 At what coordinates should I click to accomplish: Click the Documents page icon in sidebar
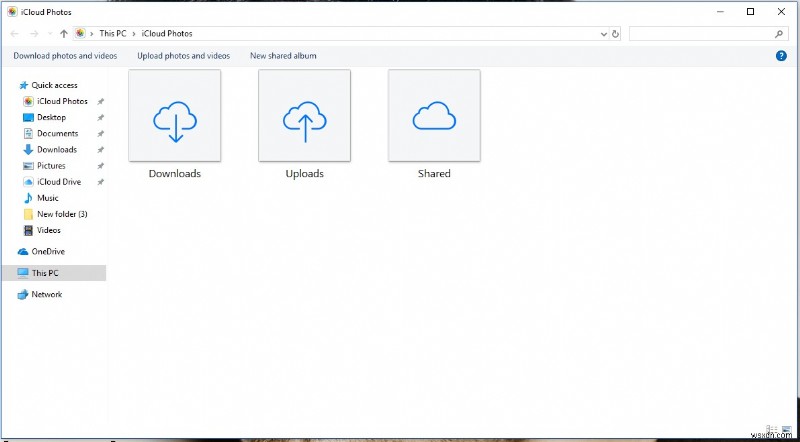[x=29, y=134]
